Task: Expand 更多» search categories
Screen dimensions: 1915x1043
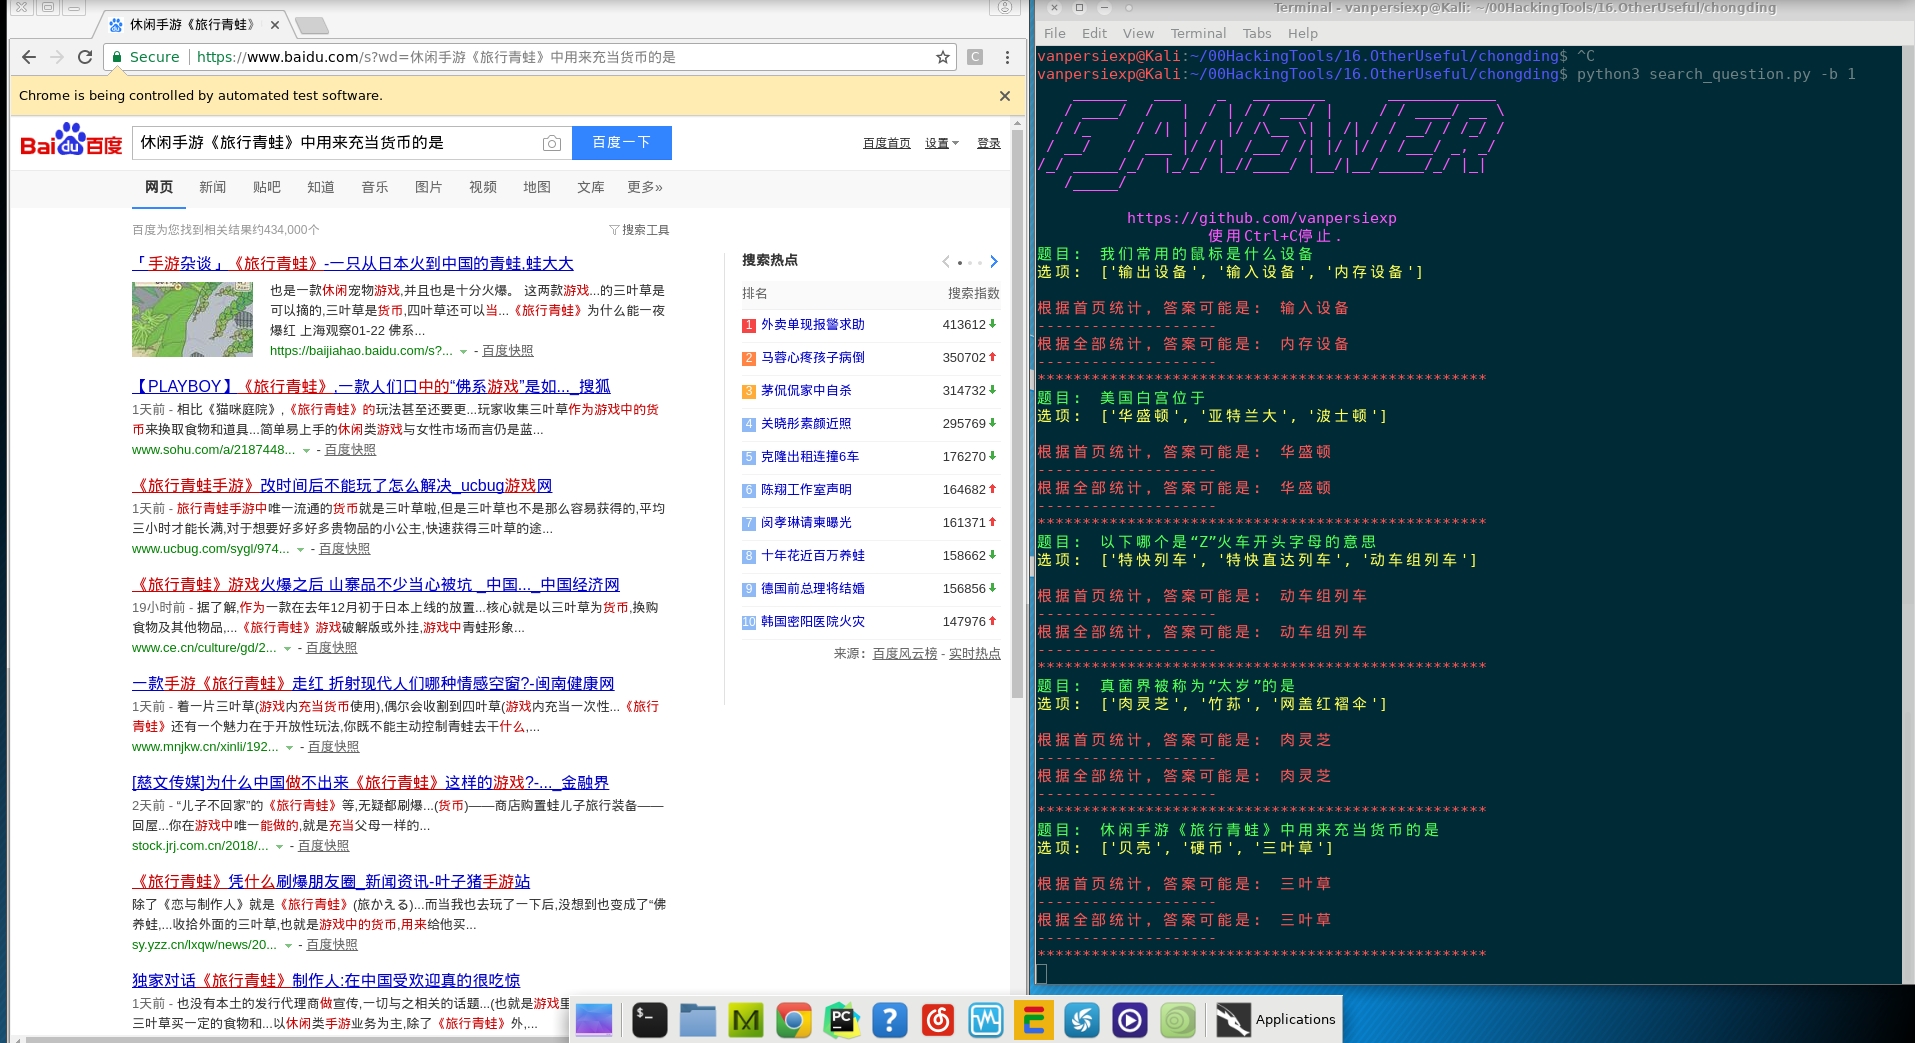Action: pos(644,187)
